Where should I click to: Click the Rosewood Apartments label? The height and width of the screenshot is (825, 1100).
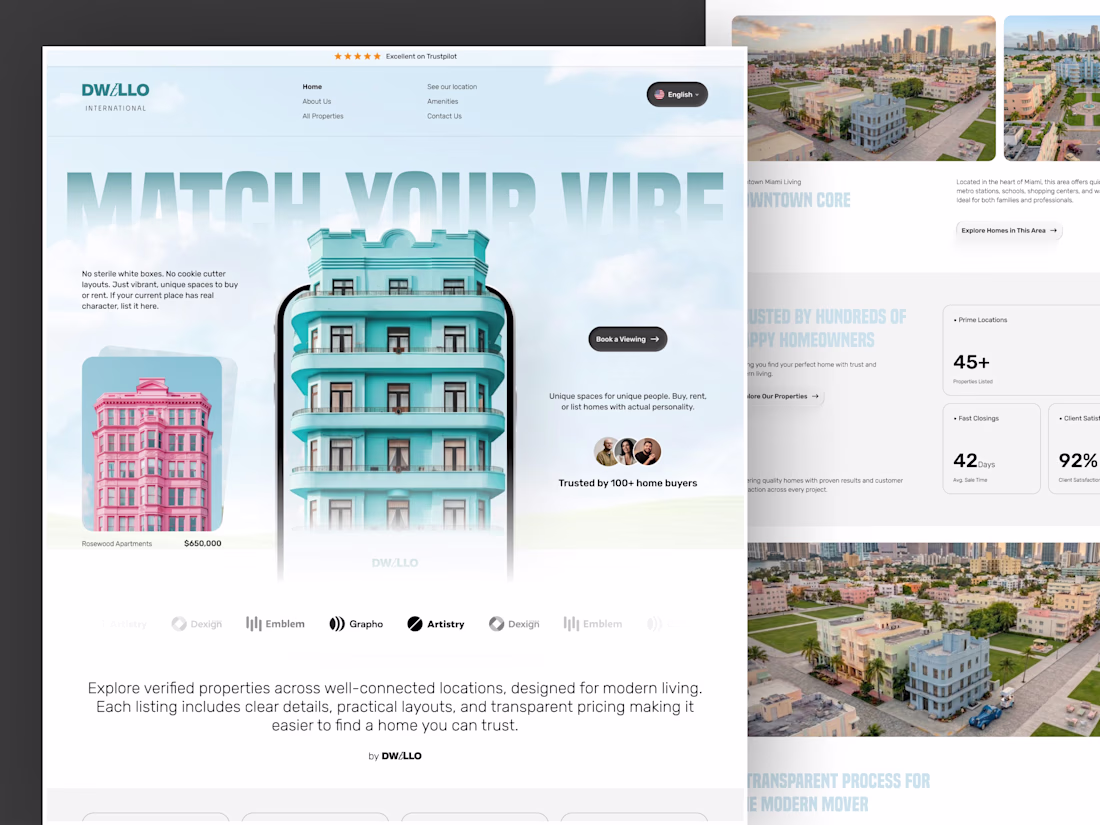(116, 544)
